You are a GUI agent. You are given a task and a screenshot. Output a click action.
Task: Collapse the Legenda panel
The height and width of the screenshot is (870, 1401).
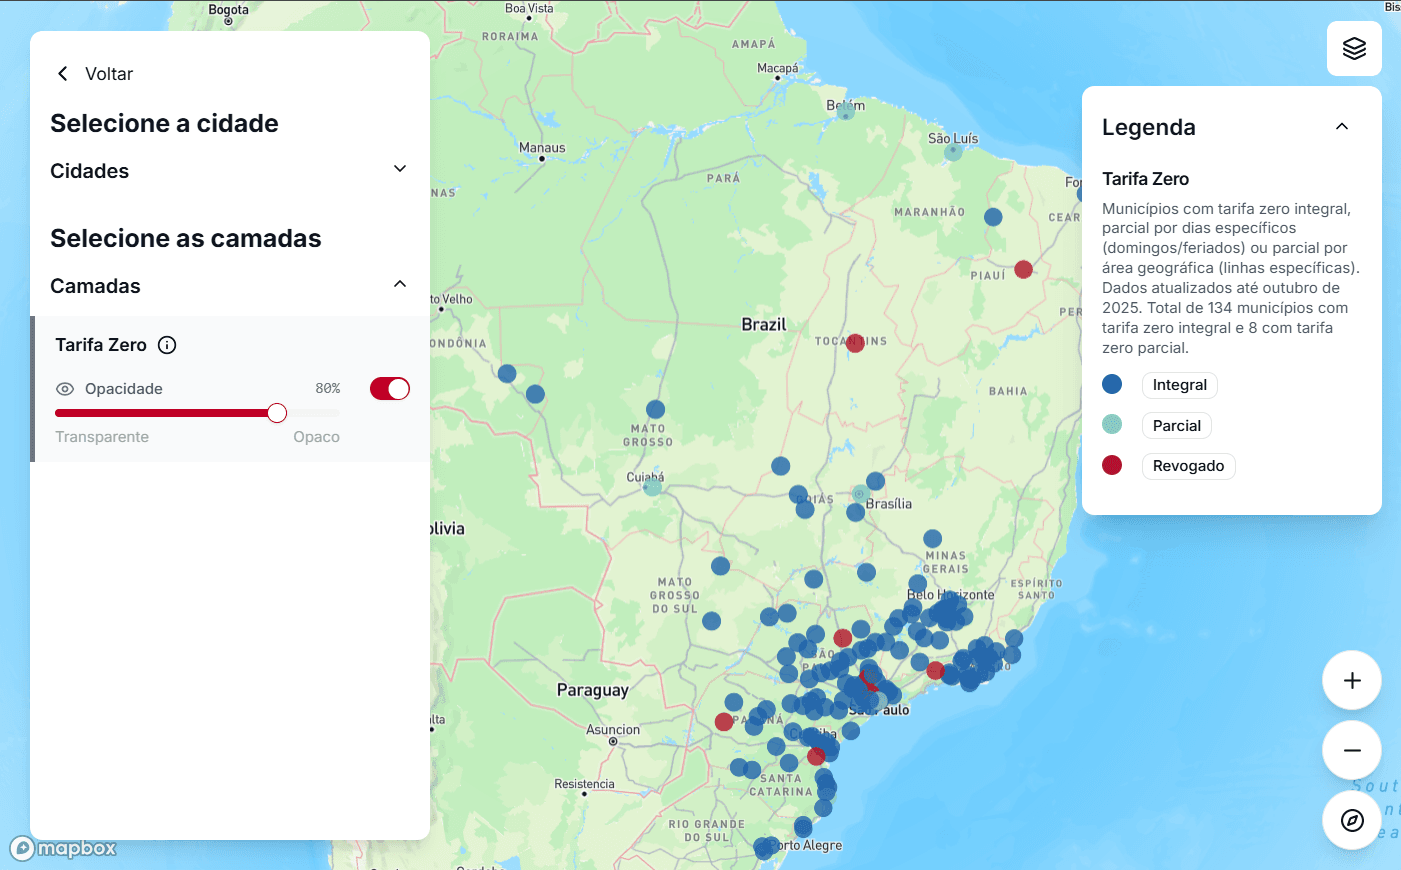pyautogui.click(x=1342, y=127)
